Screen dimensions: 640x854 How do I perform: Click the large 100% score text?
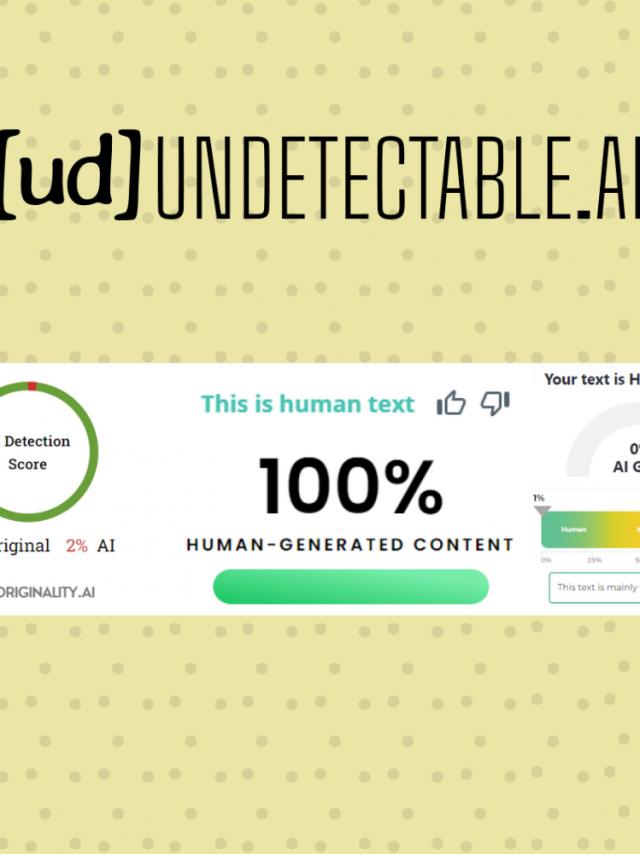pyautogui.click(x=350, y=487)
